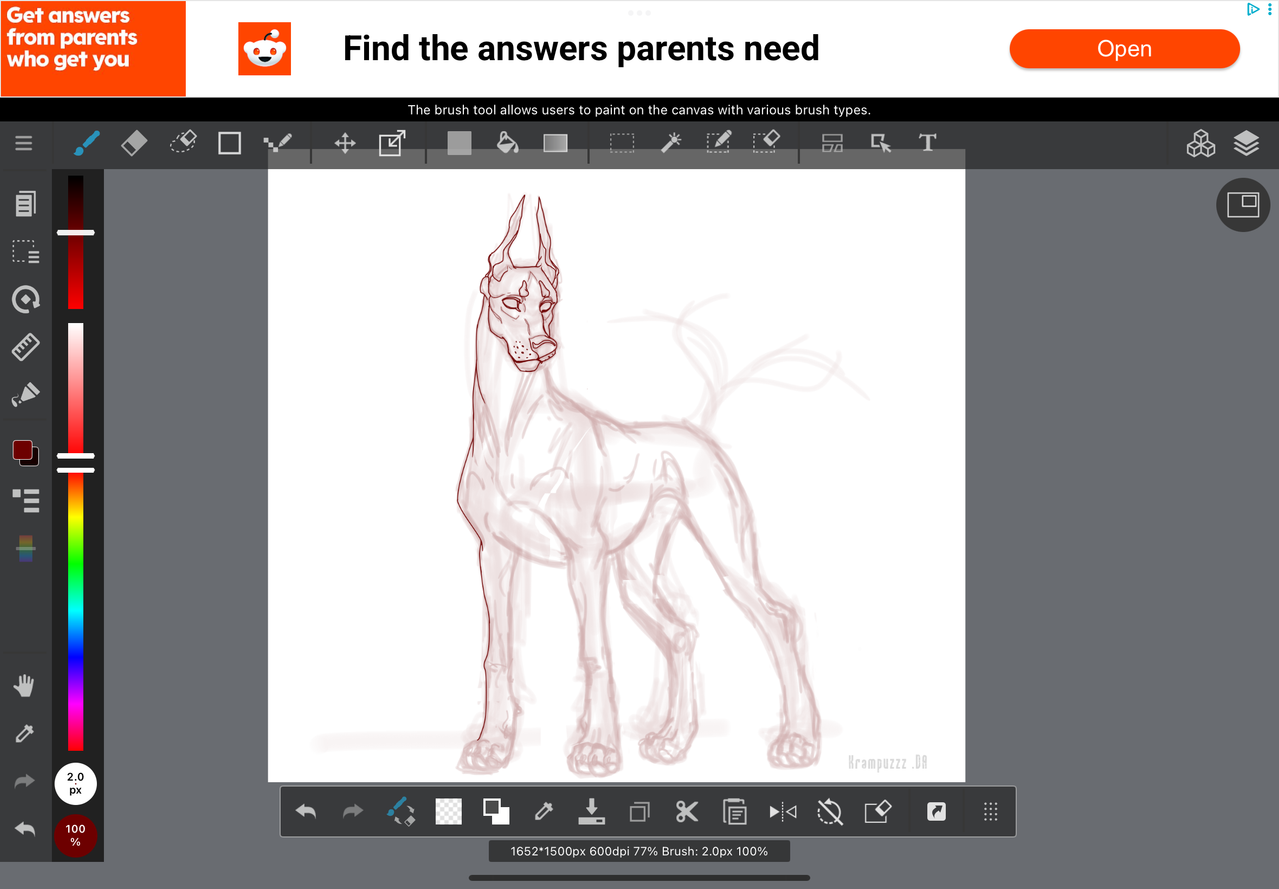Click undo in the bottom shortcut bar

307,812
